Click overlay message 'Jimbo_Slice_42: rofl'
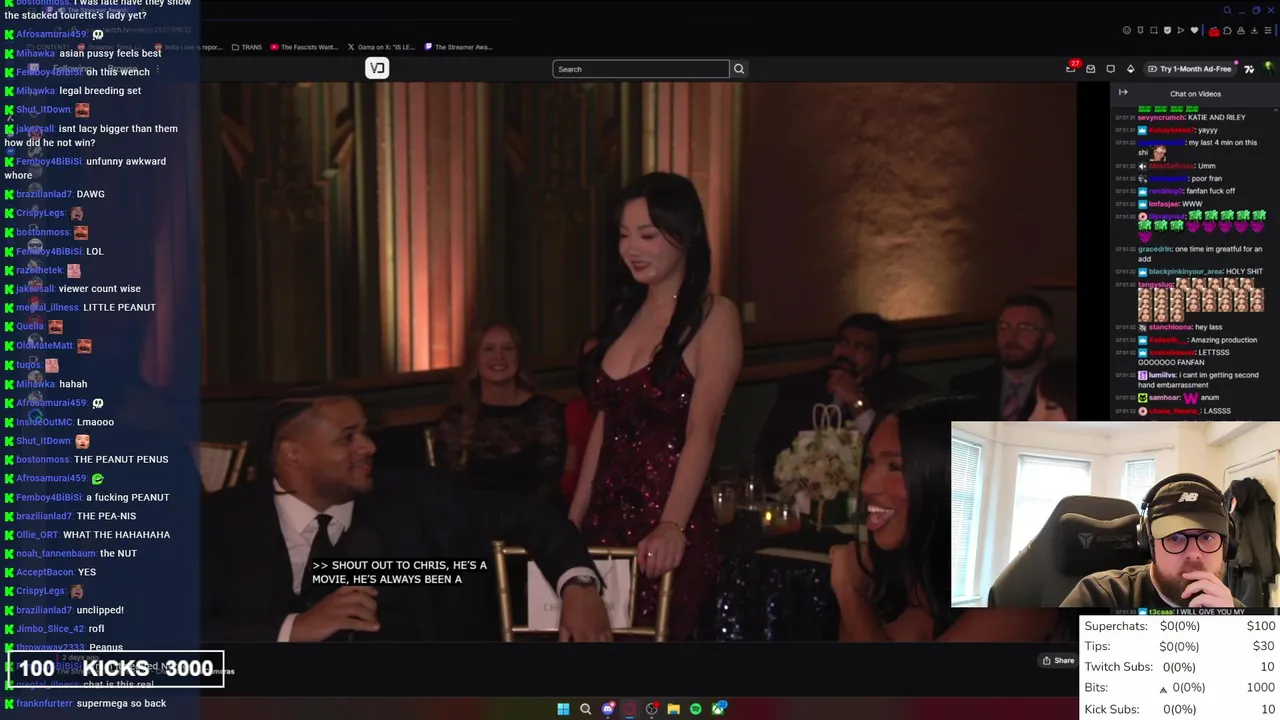Image resolution: width=1280 pixels, height=720 pixels. pyautogui.click(x=54, y=629)
